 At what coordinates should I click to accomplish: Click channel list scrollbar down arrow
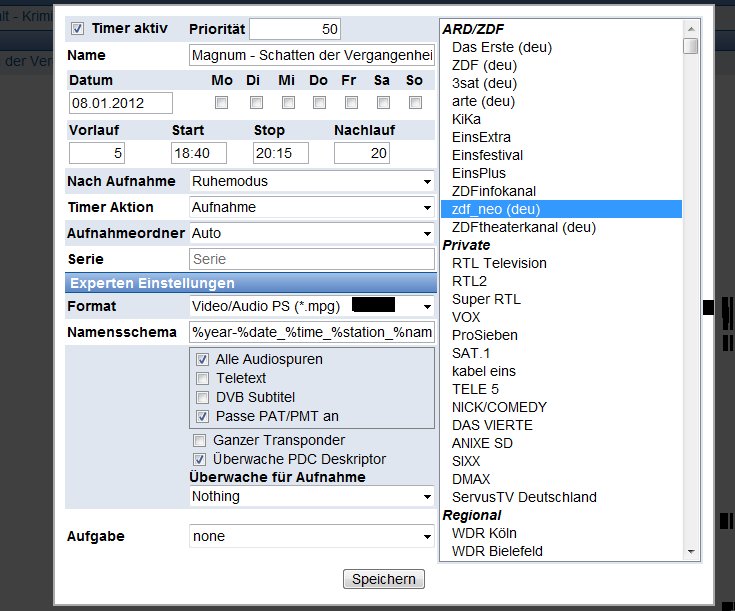coord(691,551)
